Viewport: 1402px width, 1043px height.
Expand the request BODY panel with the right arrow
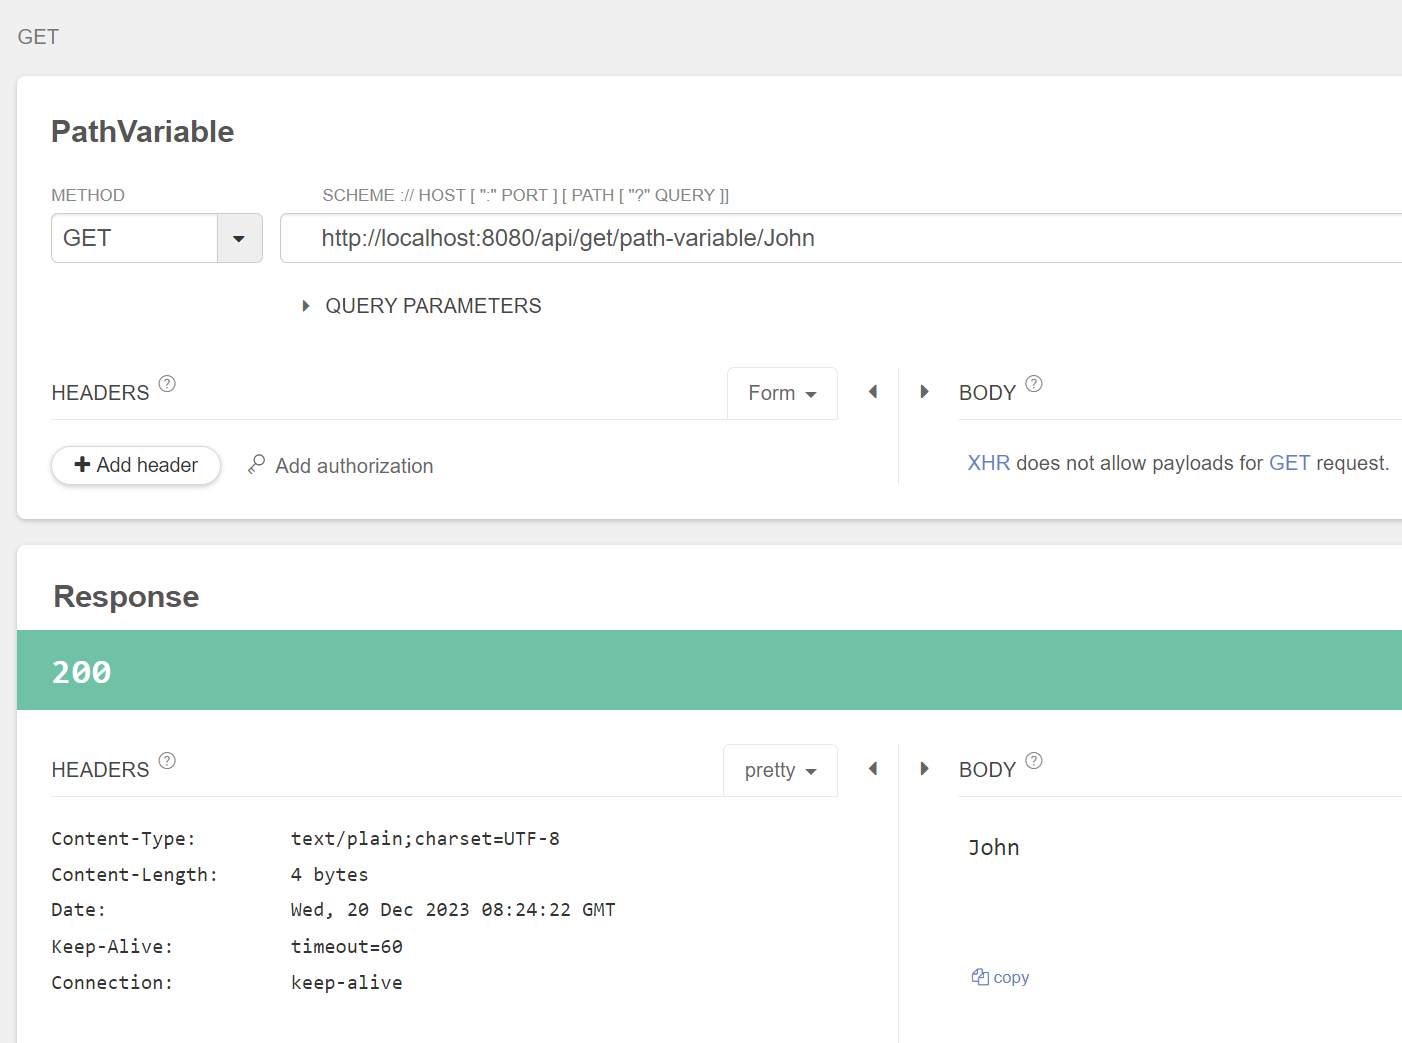tap(923, 391)
